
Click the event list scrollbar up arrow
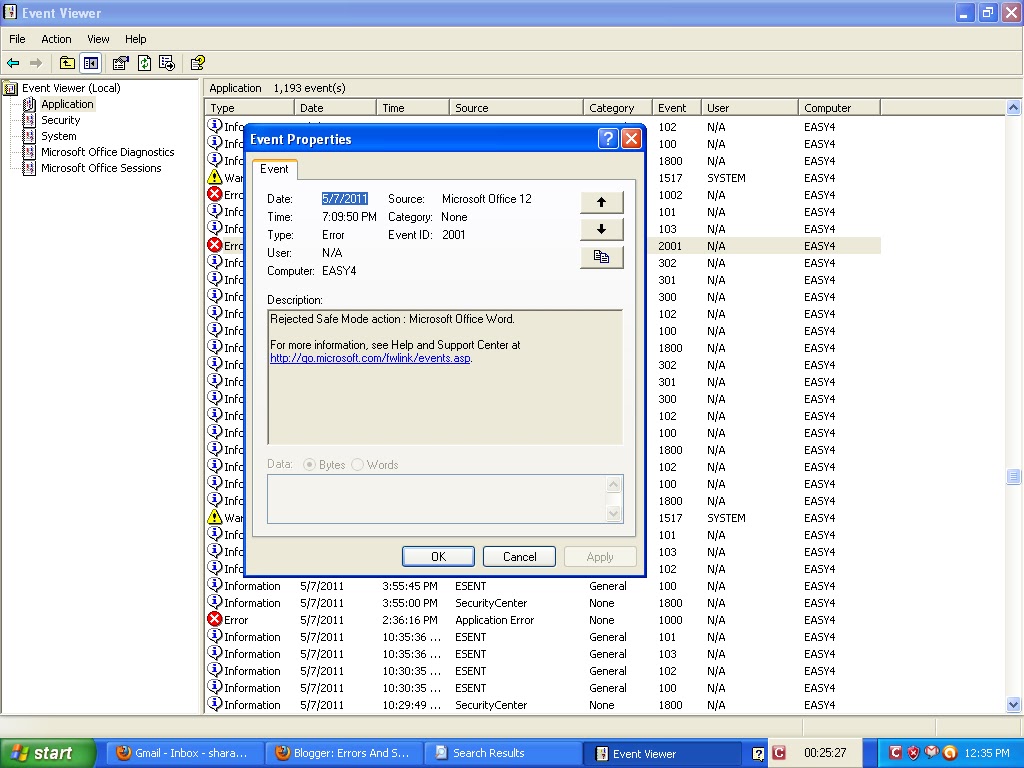click(1014, 107)
